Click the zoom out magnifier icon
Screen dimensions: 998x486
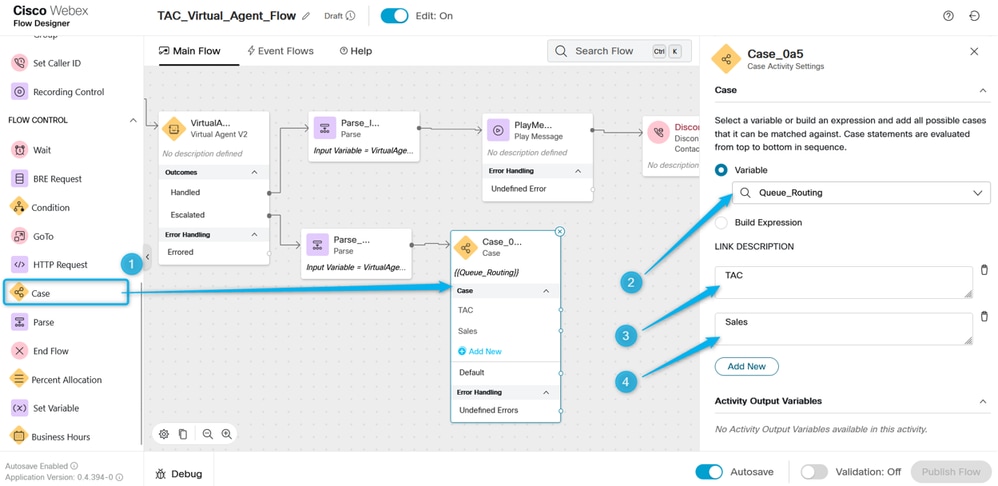207,434
